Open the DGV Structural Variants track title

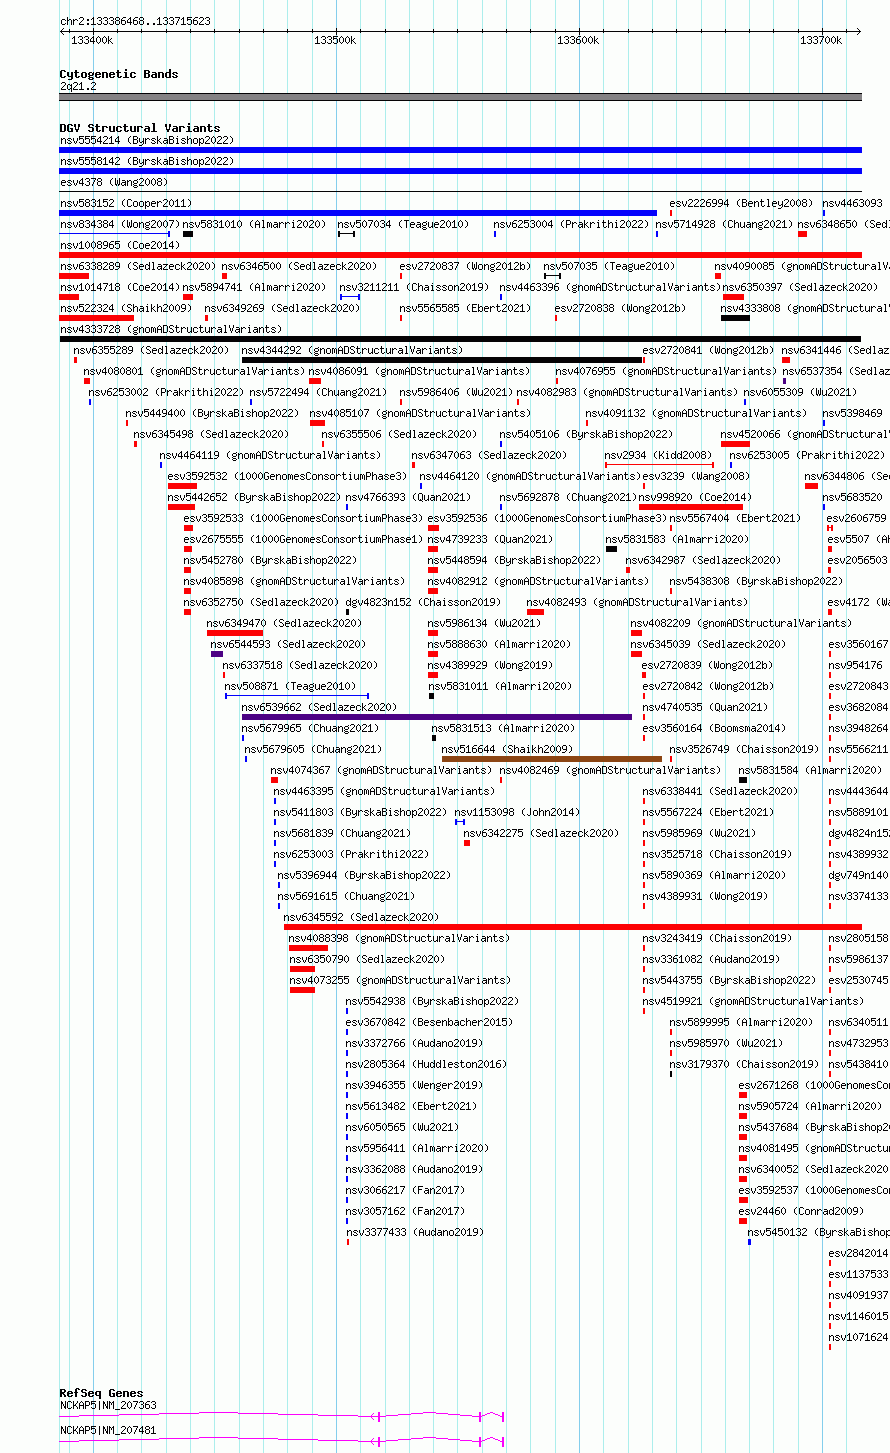[x=140, y=128]
